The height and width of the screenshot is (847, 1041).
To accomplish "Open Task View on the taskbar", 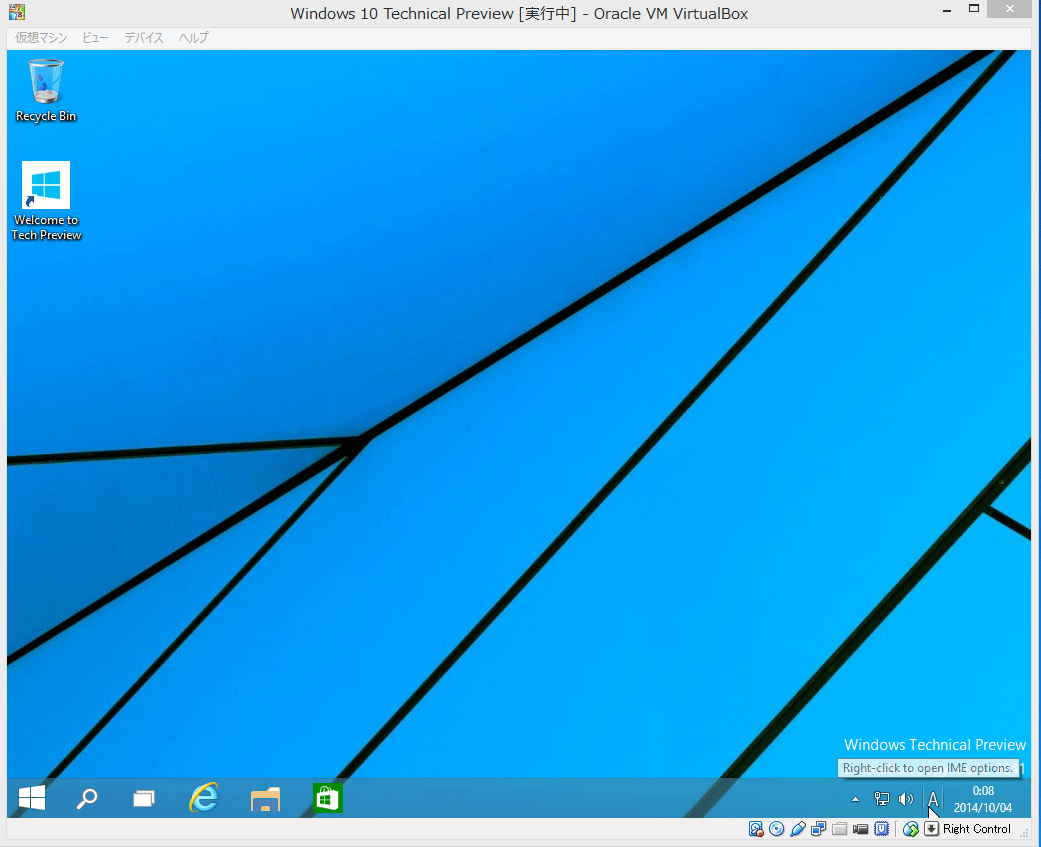I will tap(143, 798).
